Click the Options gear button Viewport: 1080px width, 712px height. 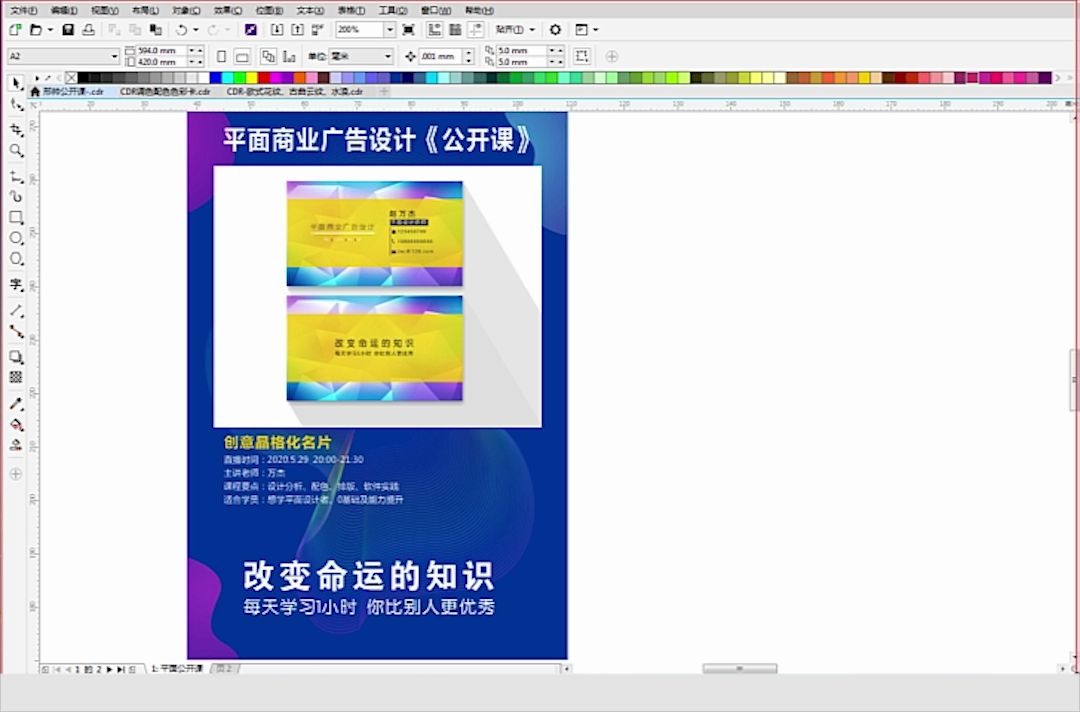pos(557,30)
